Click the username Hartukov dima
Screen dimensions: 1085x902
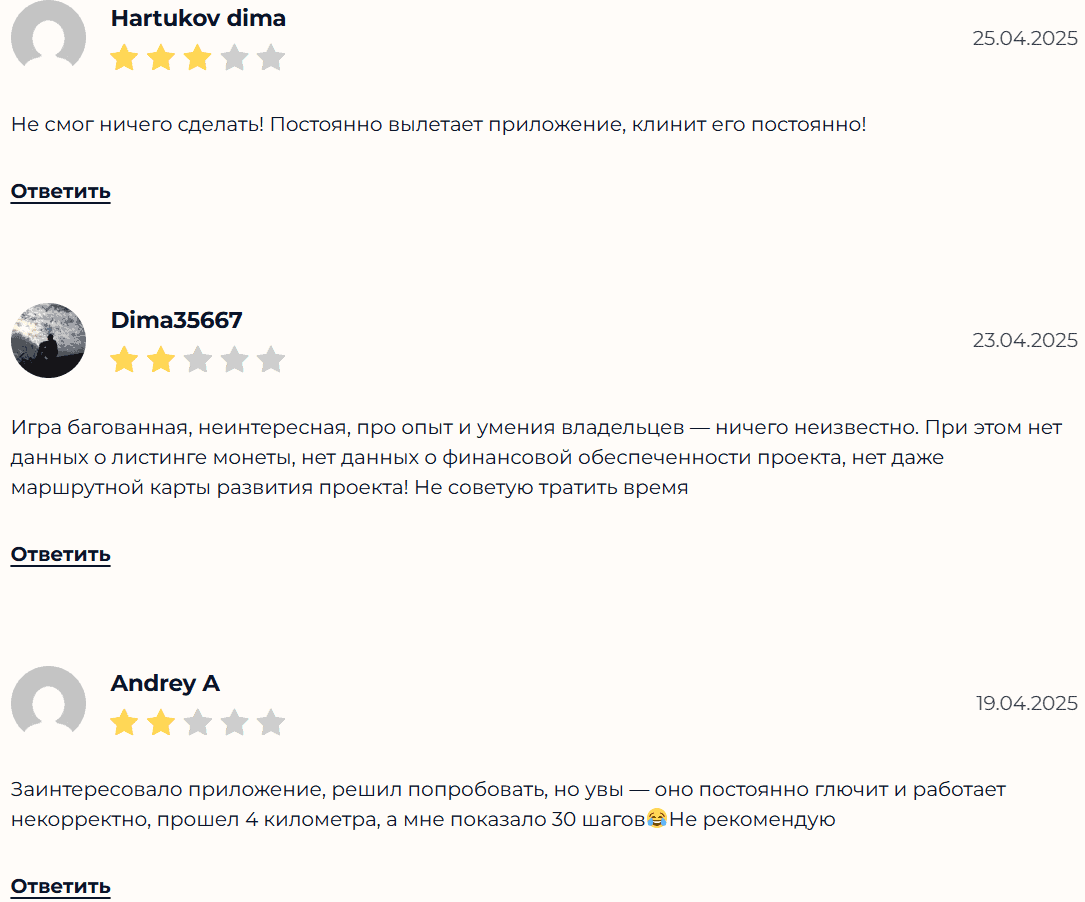coord(198,18)
